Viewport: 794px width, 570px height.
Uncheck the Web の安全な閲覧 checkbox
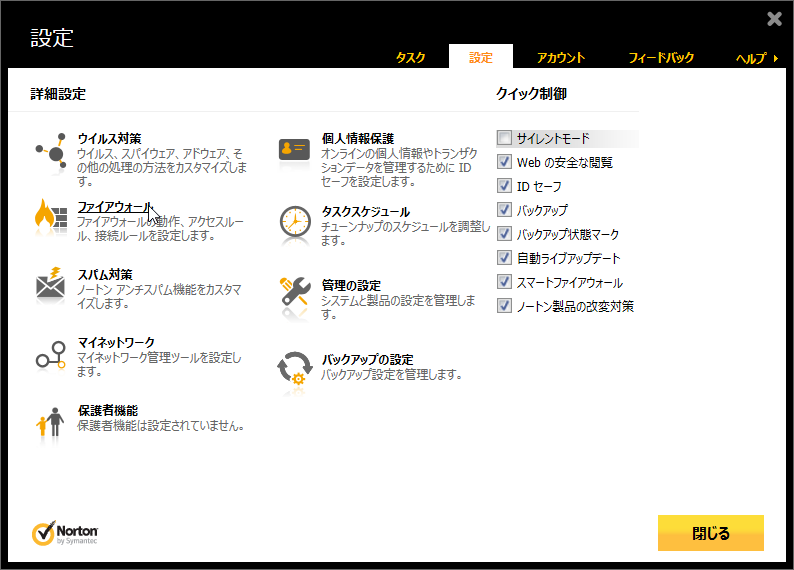coord(505,162)
